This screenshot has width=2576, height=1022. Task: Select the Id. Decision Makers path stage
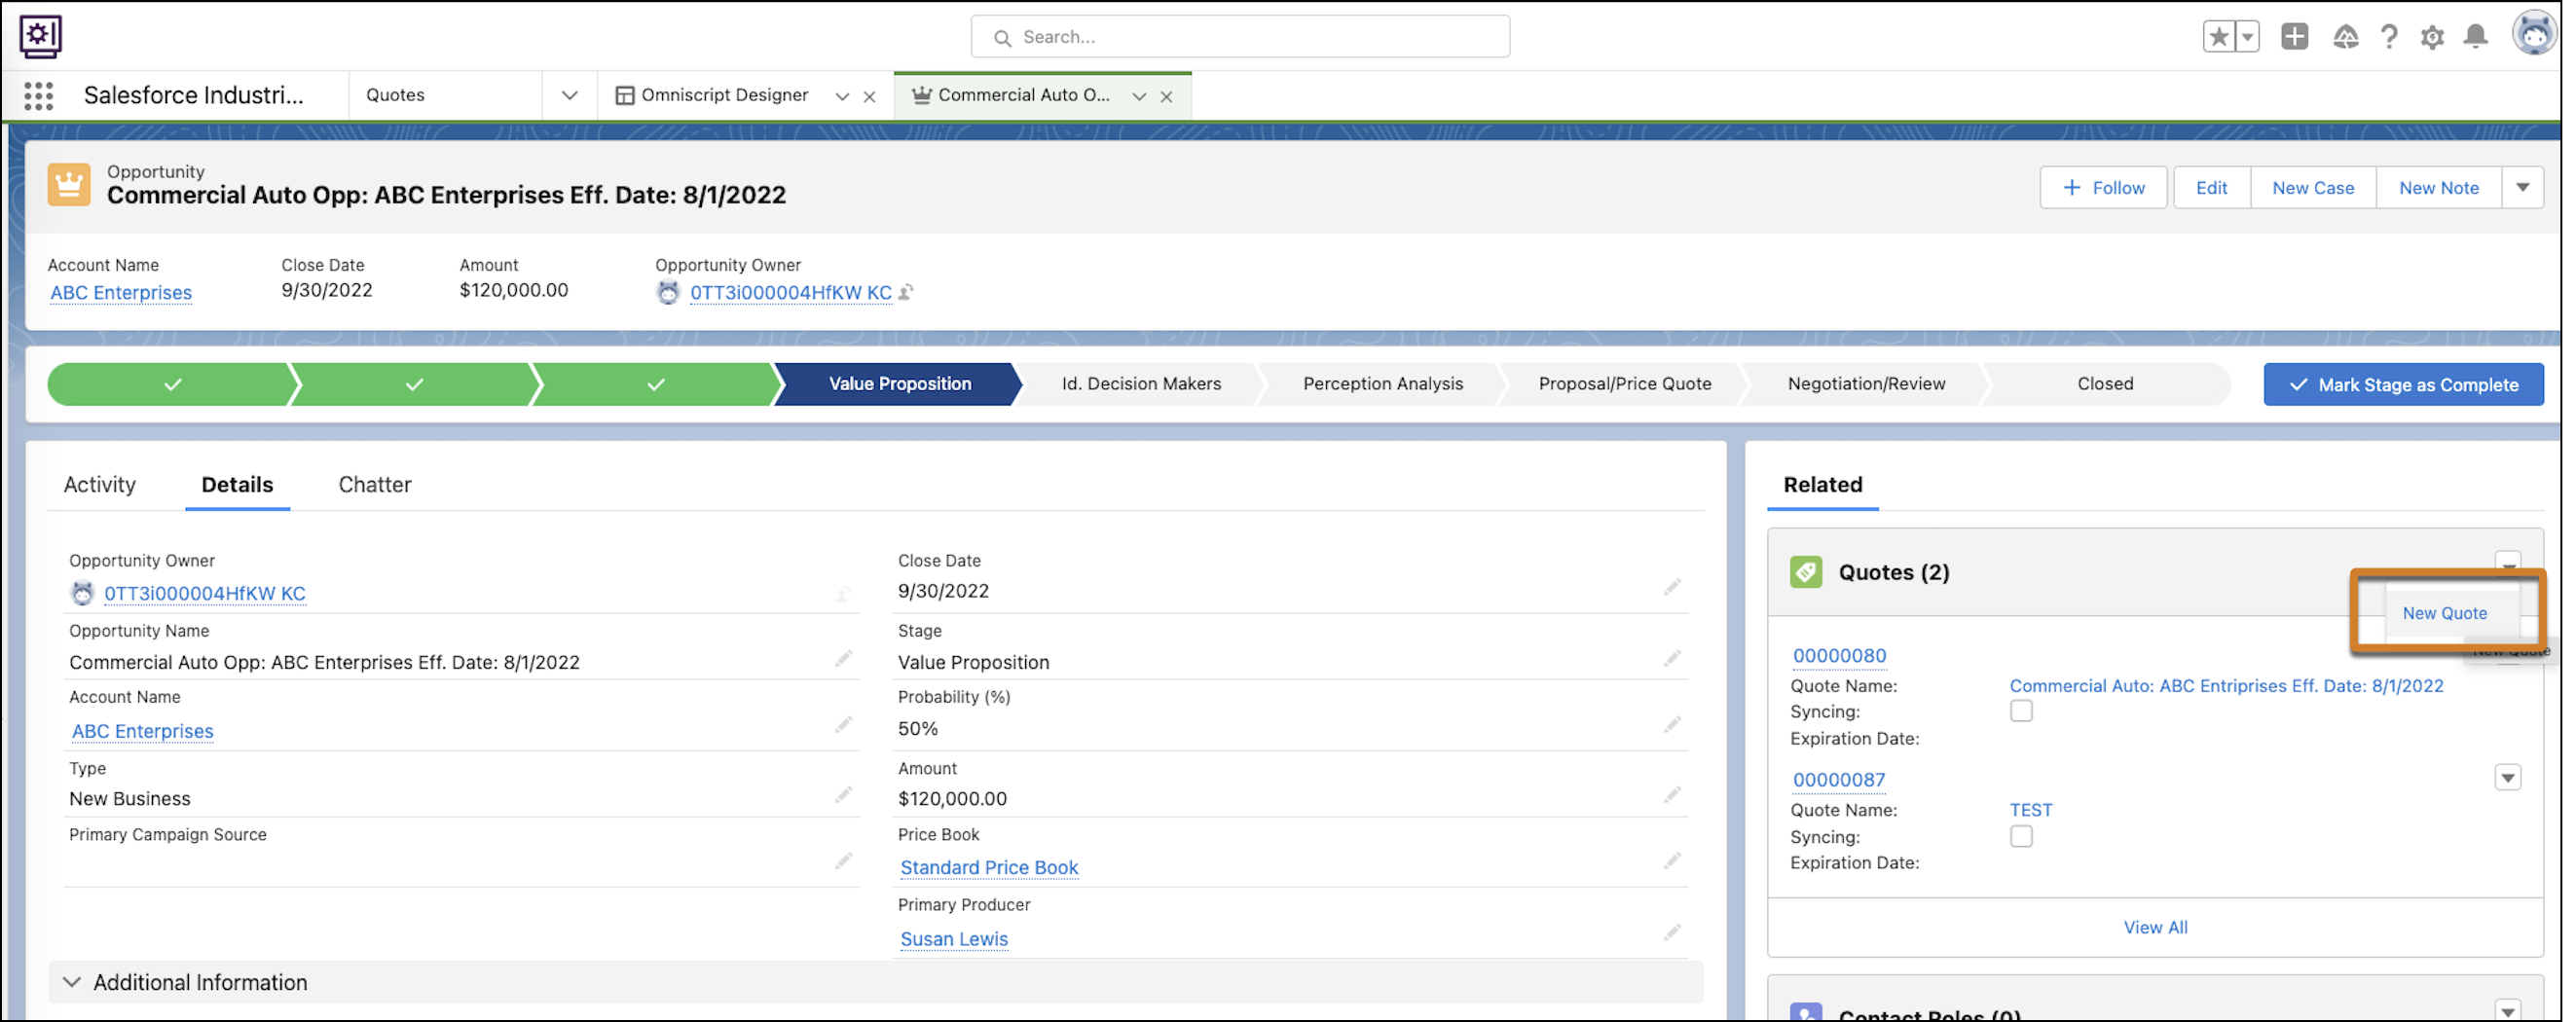1140,384
